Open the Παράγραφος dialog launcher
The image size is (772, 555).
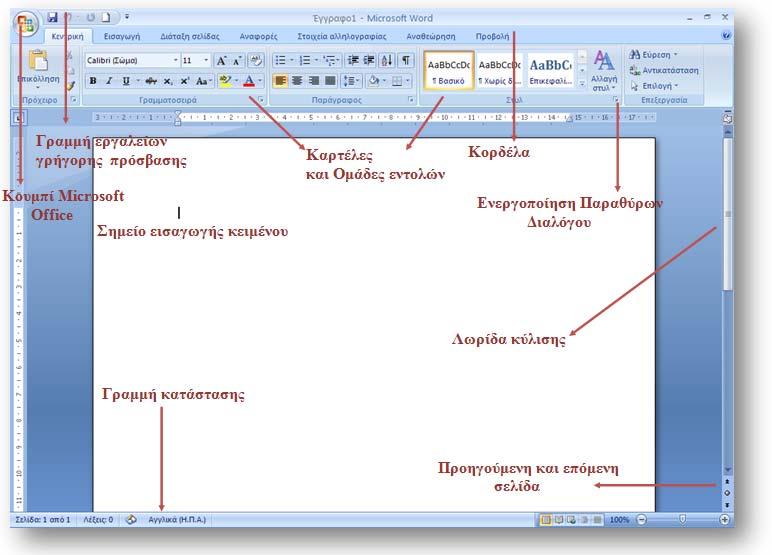pyautogui.click(x=411, y=100)
